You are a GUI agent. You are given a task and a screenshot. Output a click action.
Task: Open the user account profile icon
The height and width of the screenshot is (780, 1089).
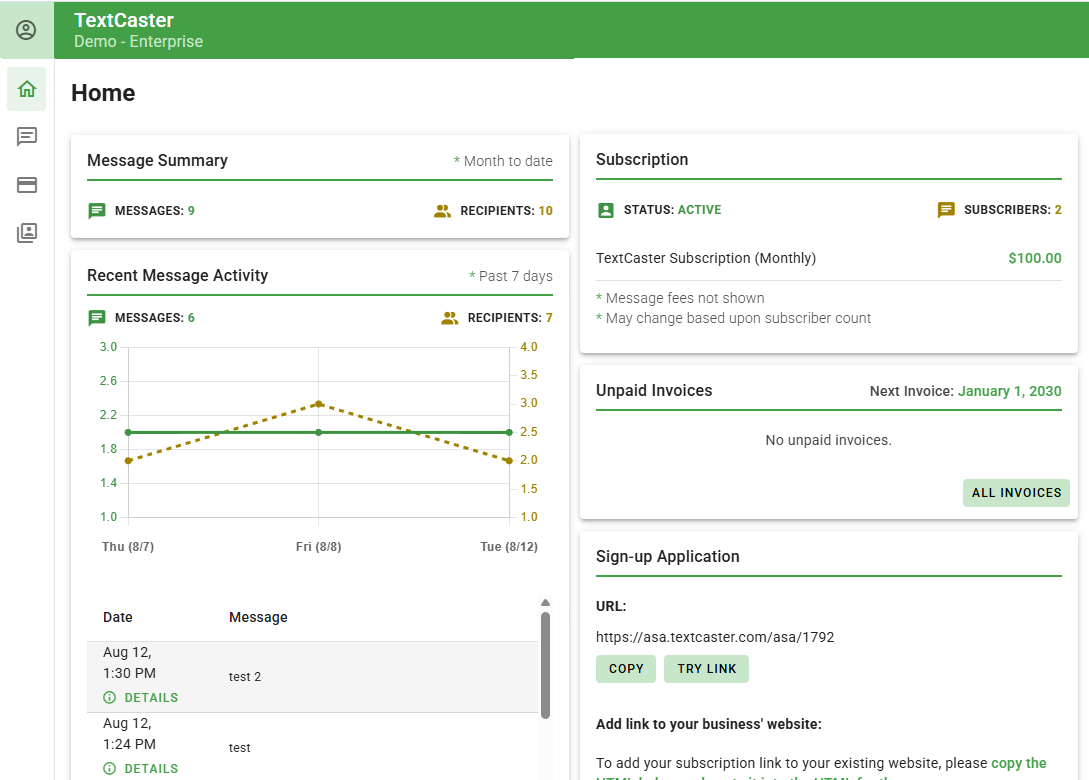26,30
